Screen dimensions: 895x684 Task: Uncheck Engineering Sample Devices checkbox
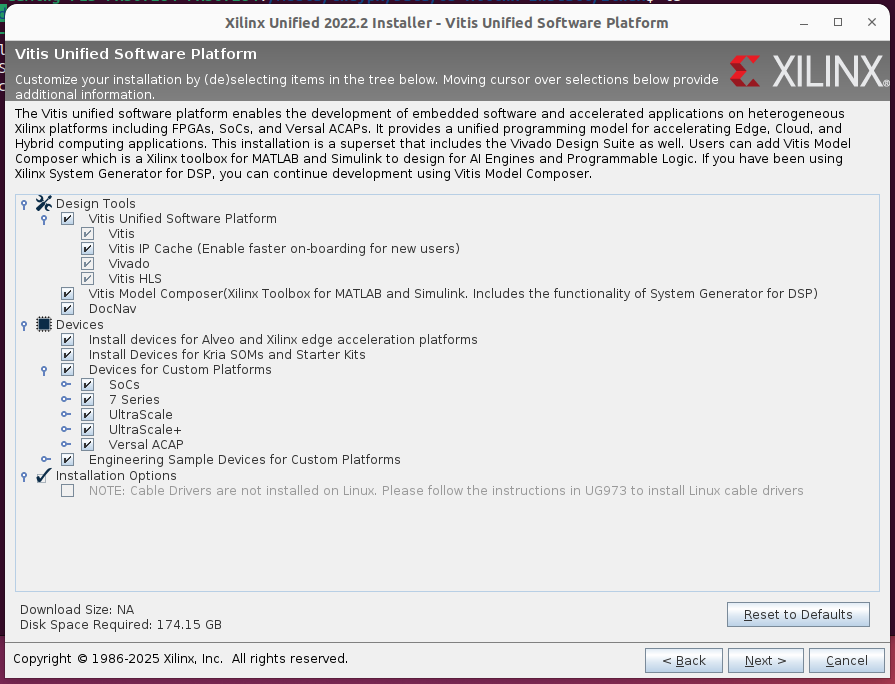(67, 460)
